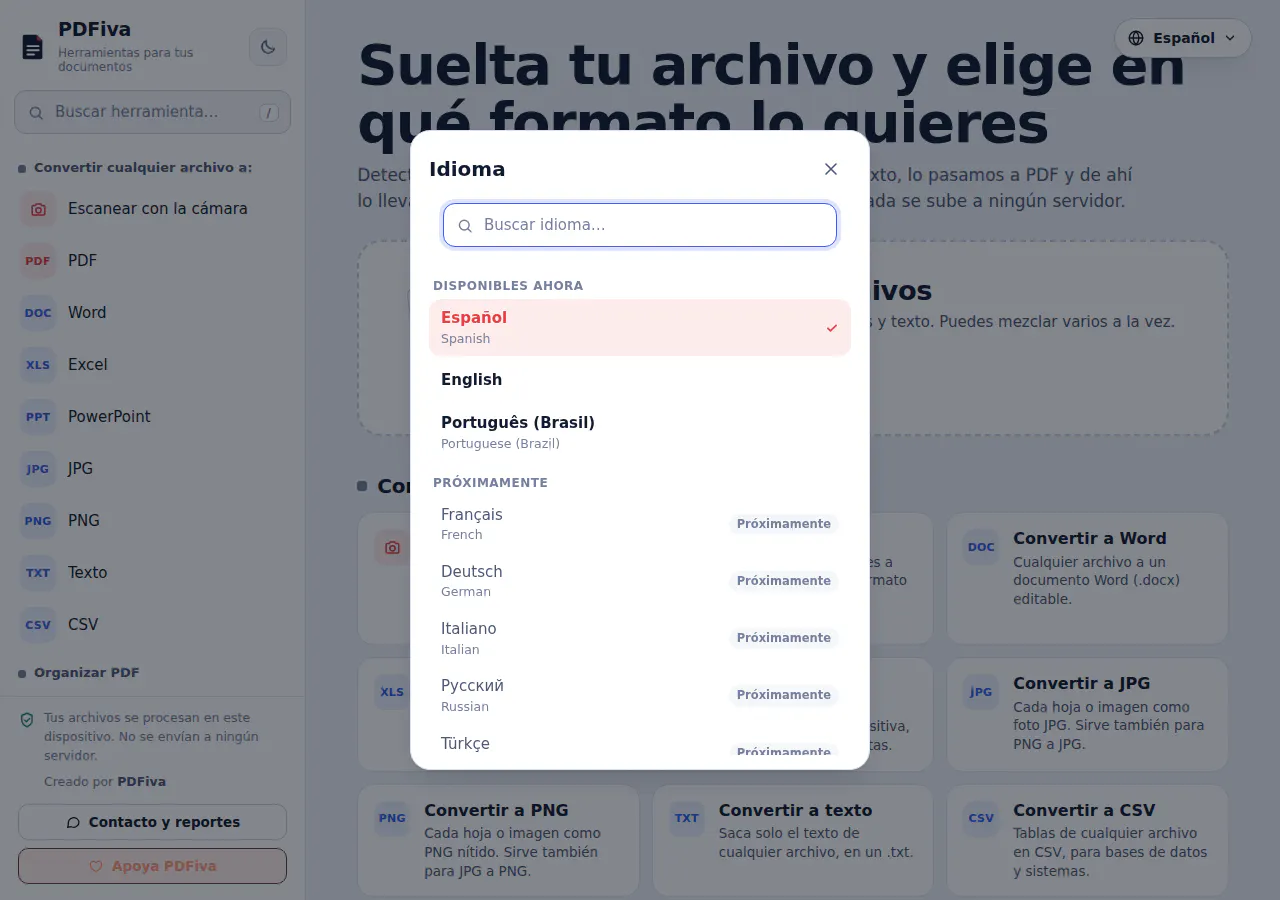Click the PDF icon in sidebar
This screenshot has width=1280, height=900.
click(x=38, y=261)
